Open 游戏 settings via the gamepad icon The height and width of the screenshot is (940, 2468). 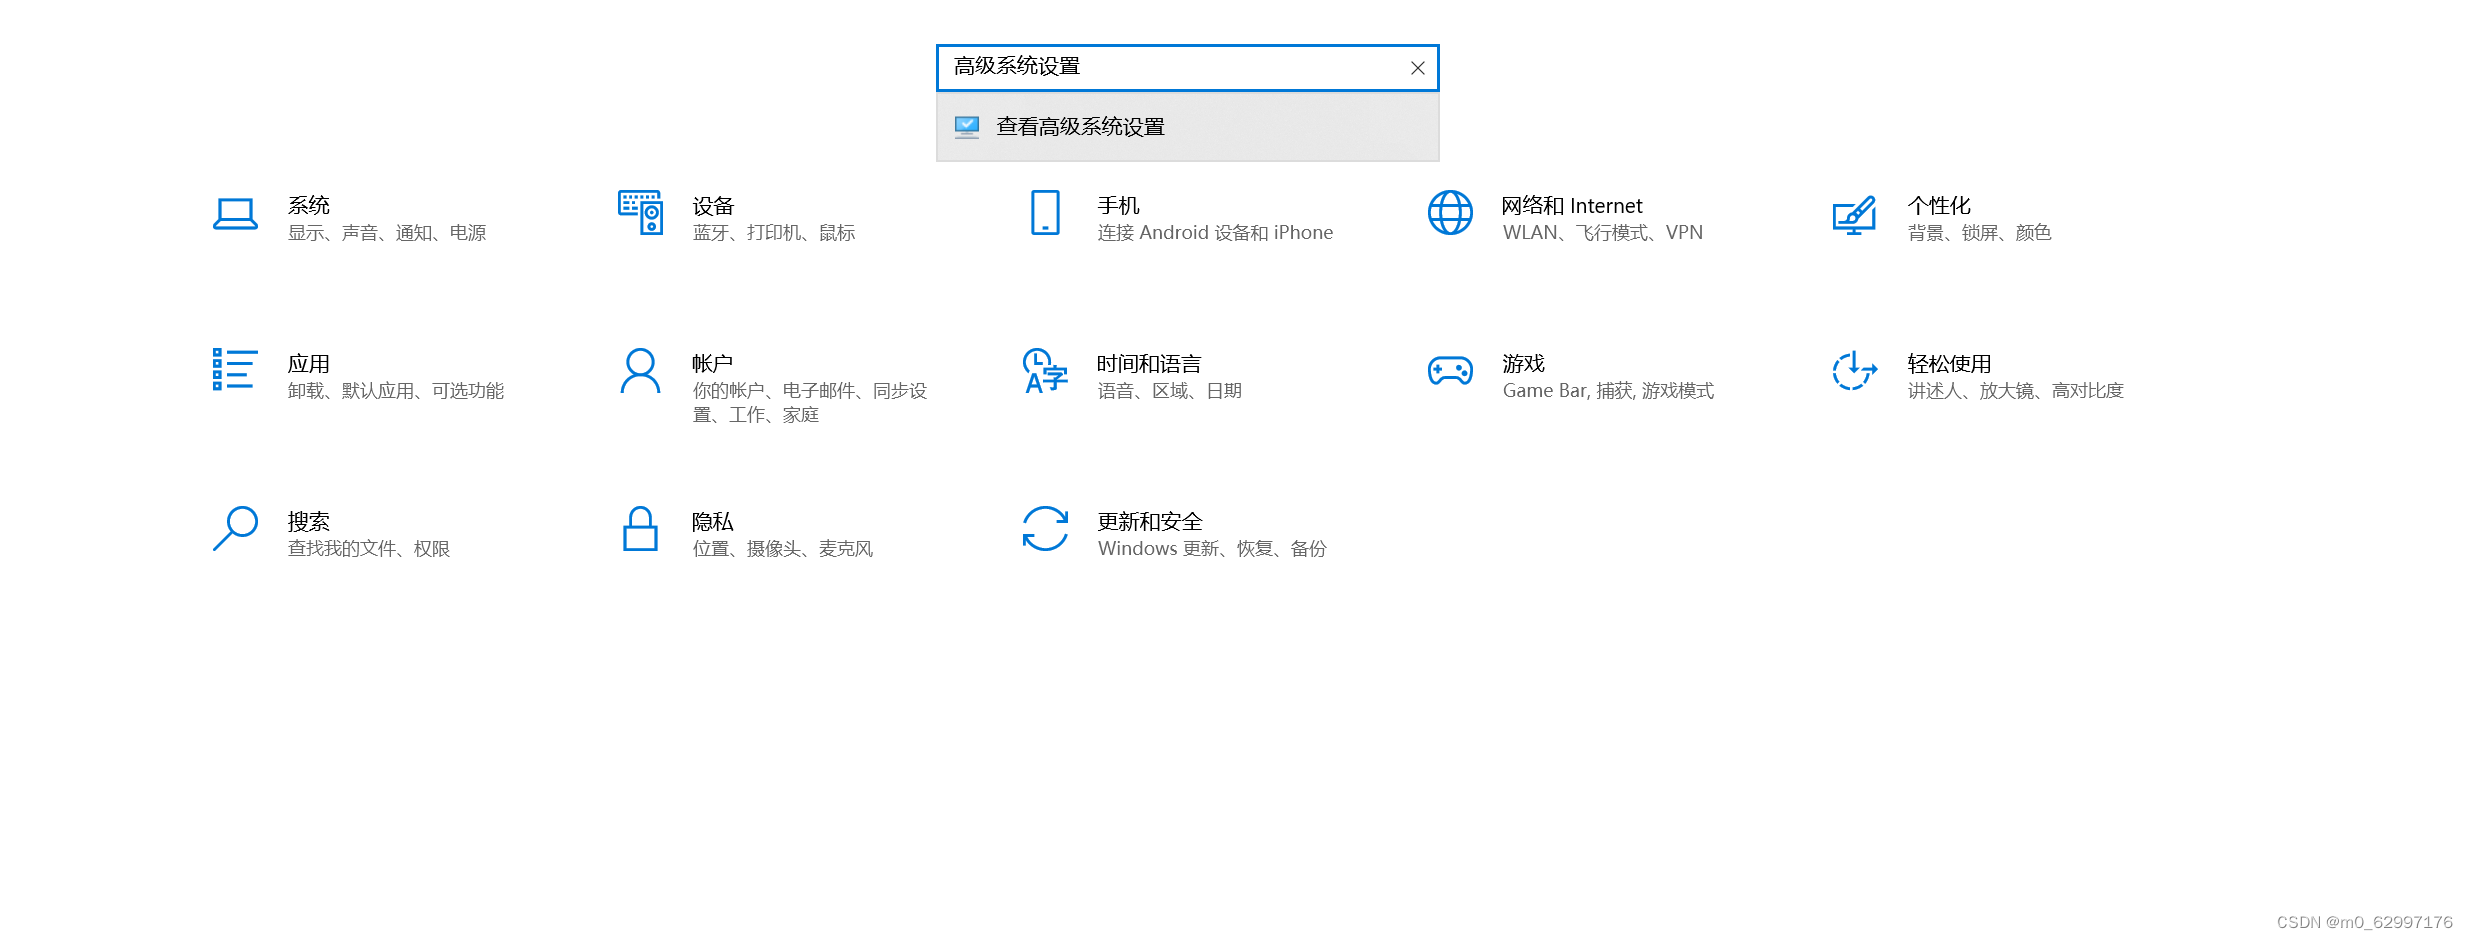[x=1451, y=372]
